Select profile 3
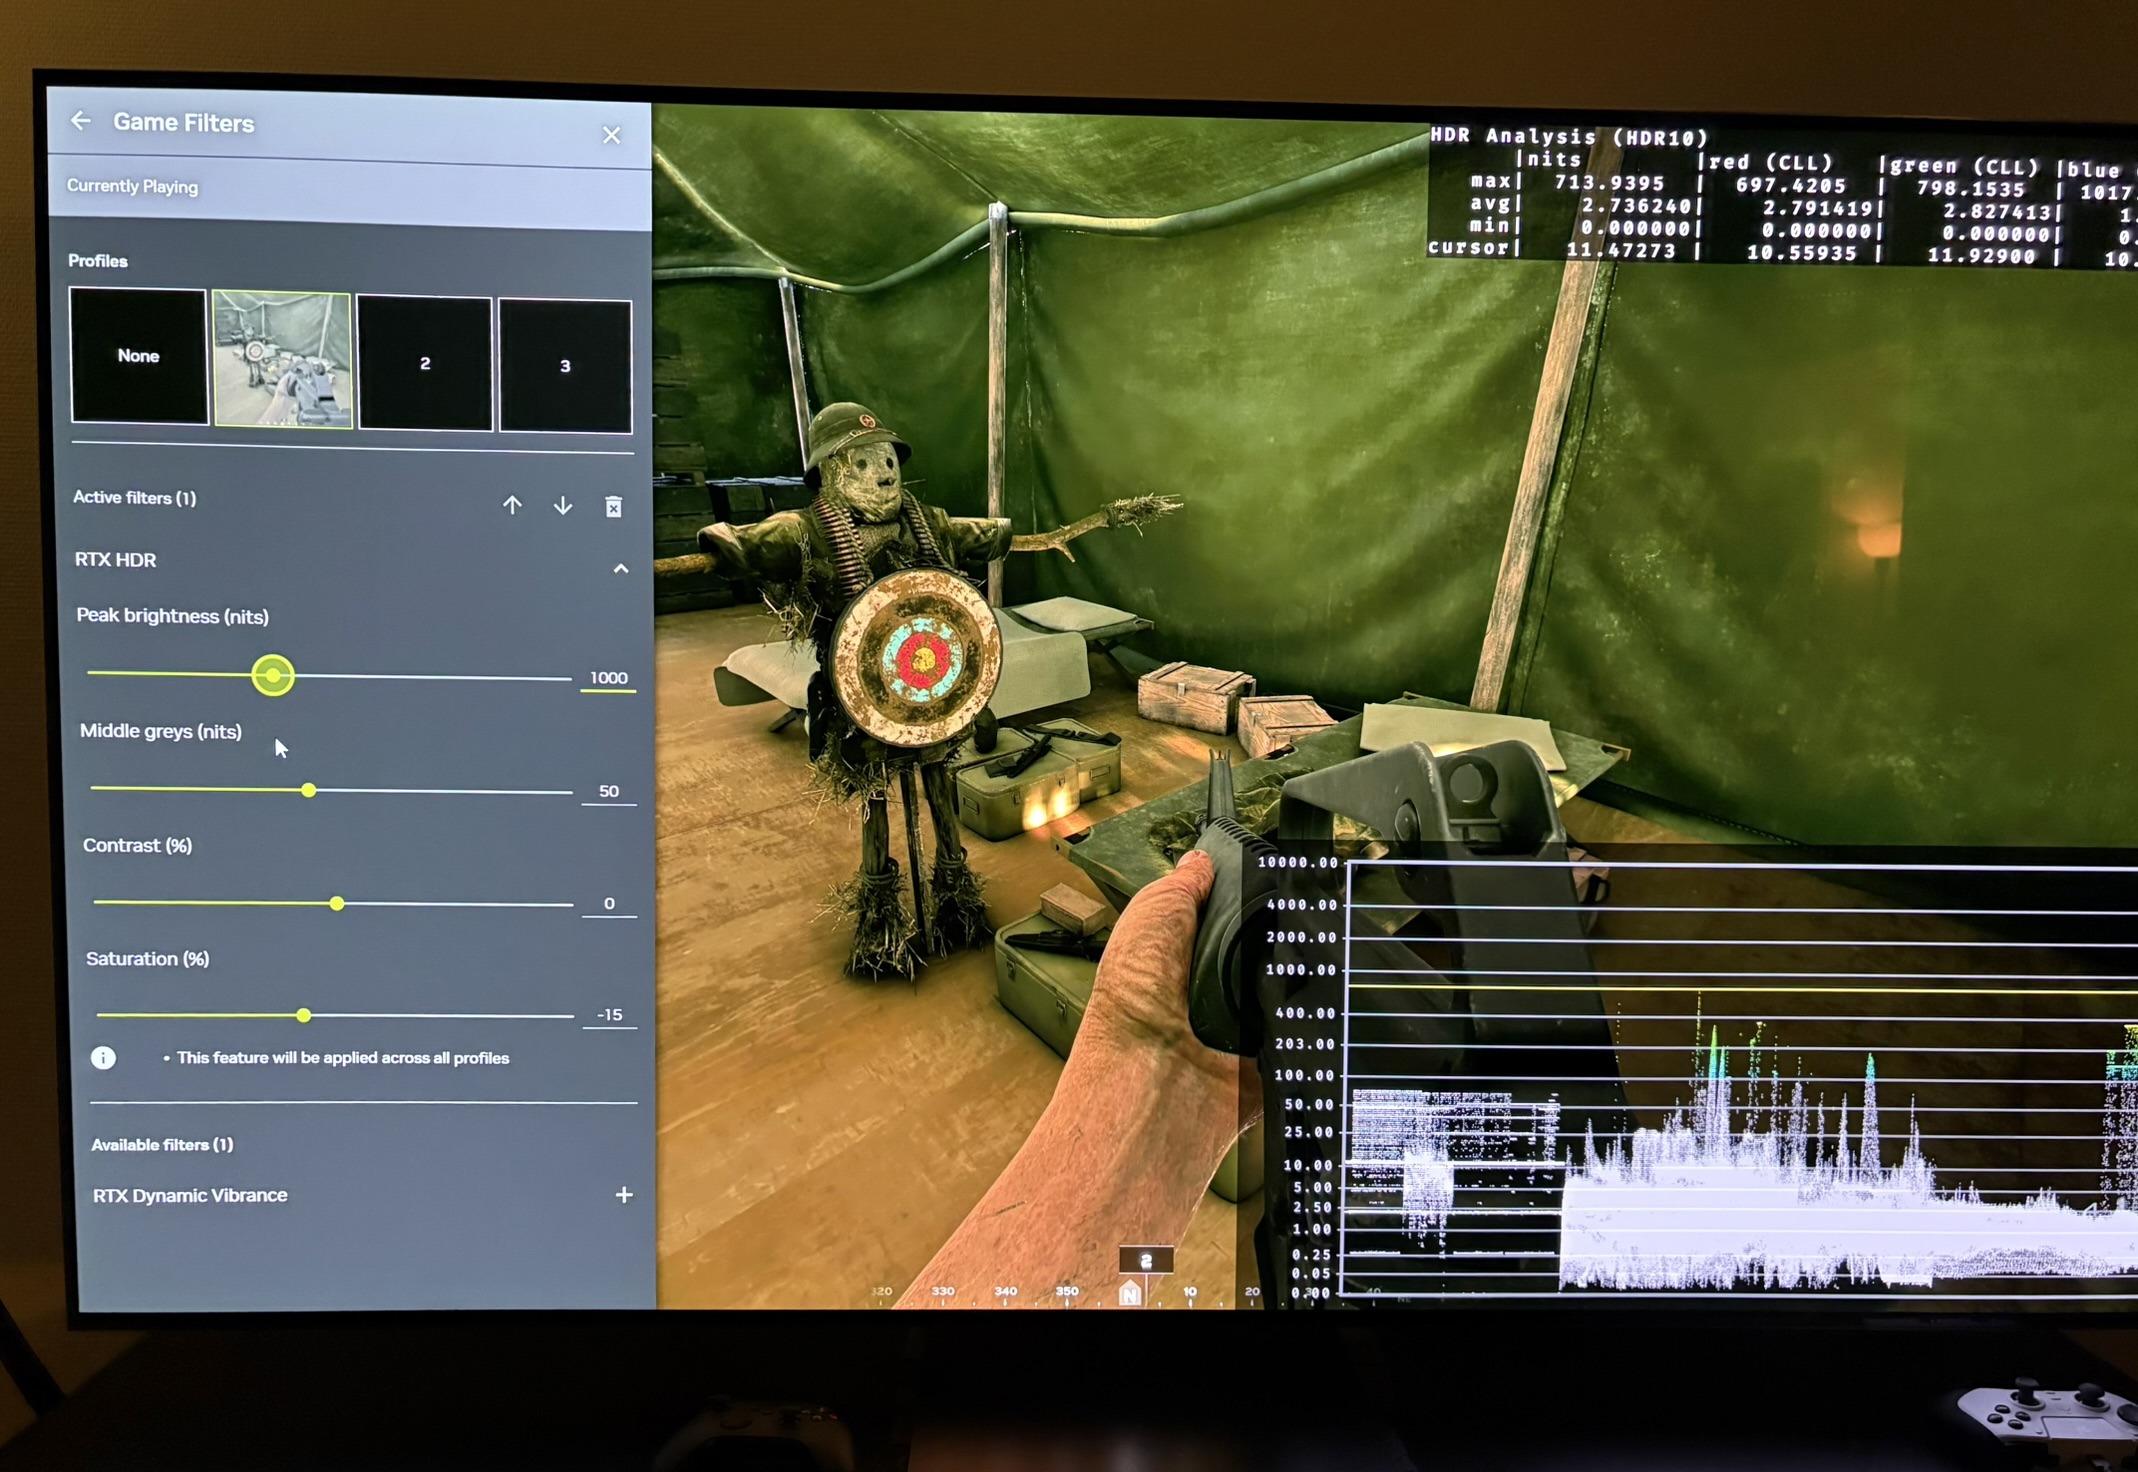The height and width of the screenshot is (1472, 2138). (565, 366)
